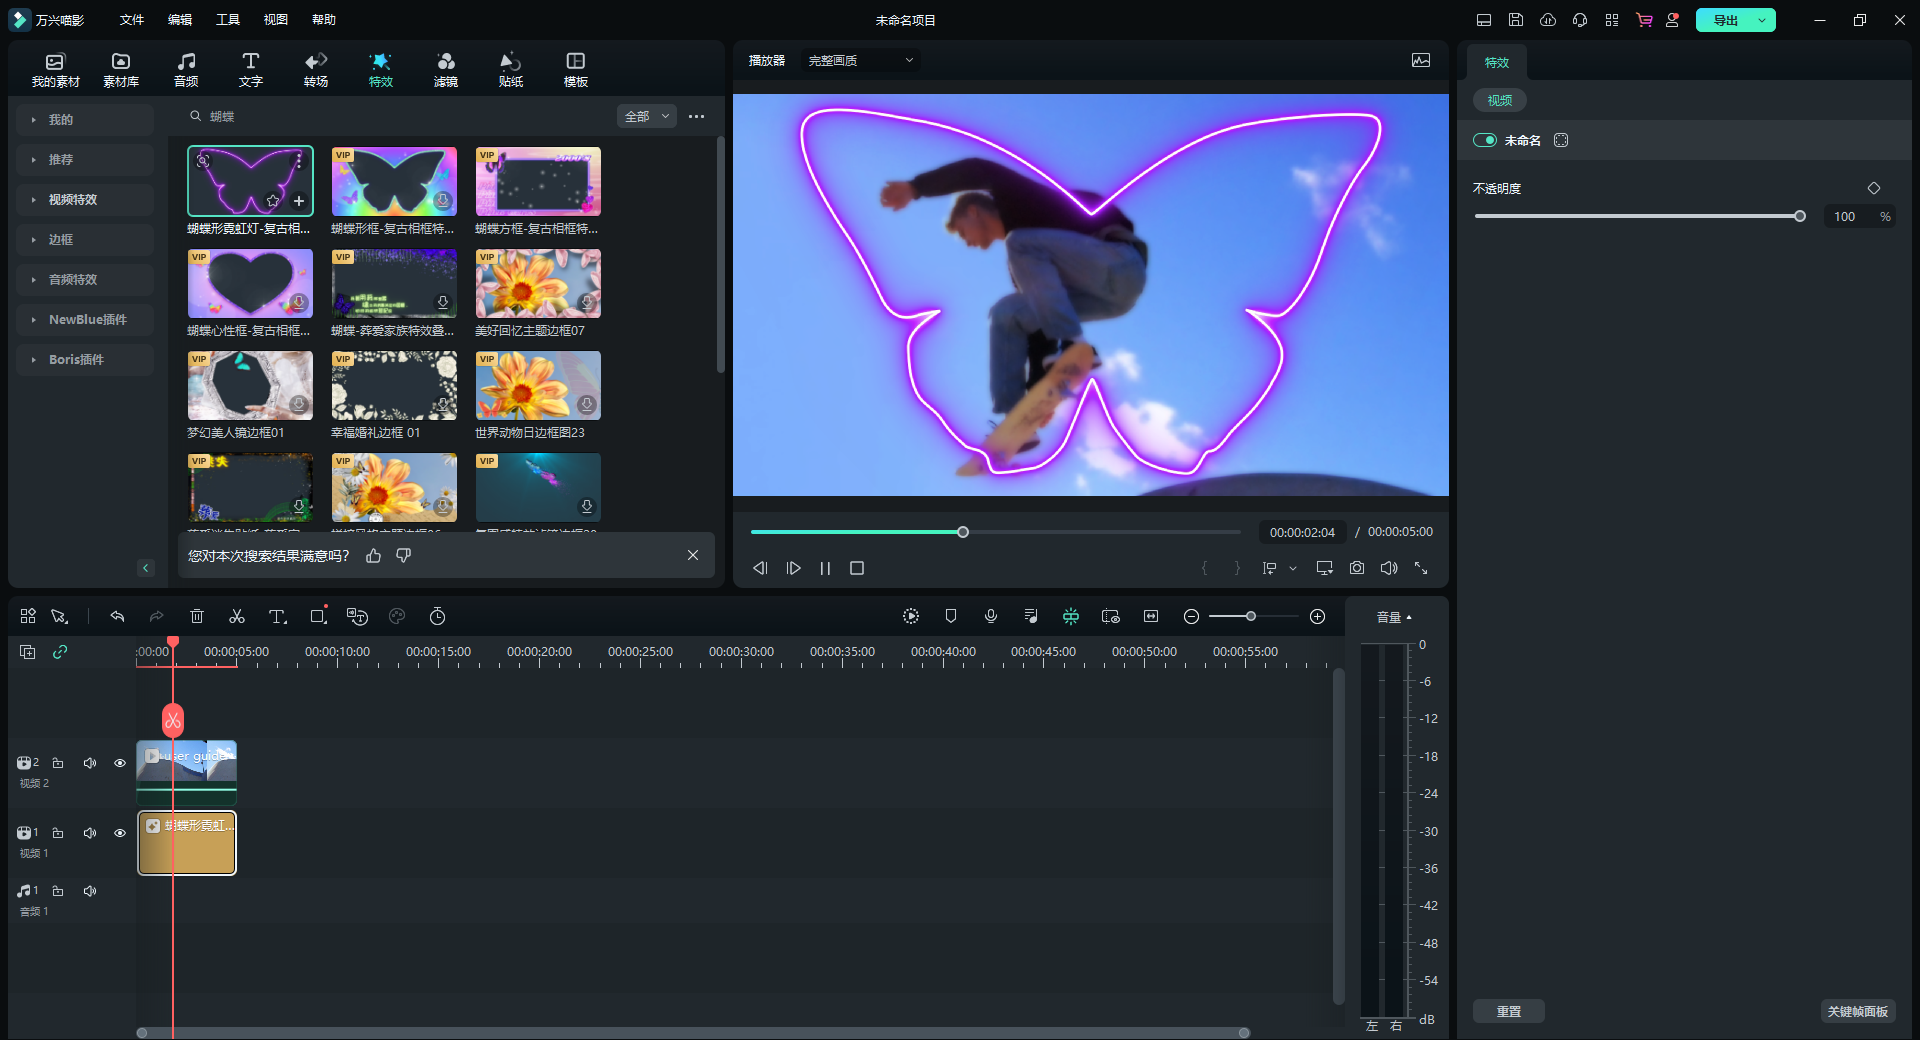Take a snapshot with the camera icon
Screen dimensions: 1920x1040
(x=1357, y=568)
